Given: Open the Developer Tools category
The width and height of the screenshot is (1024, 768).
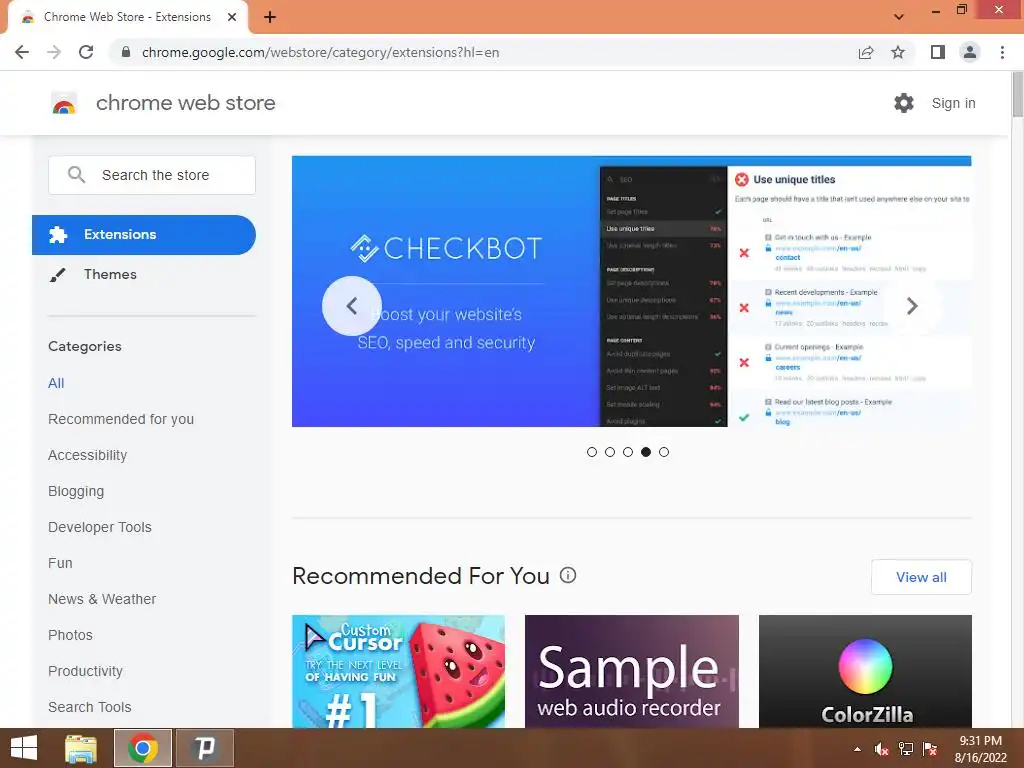Looking at the screenshot, I should click(100, 527).
